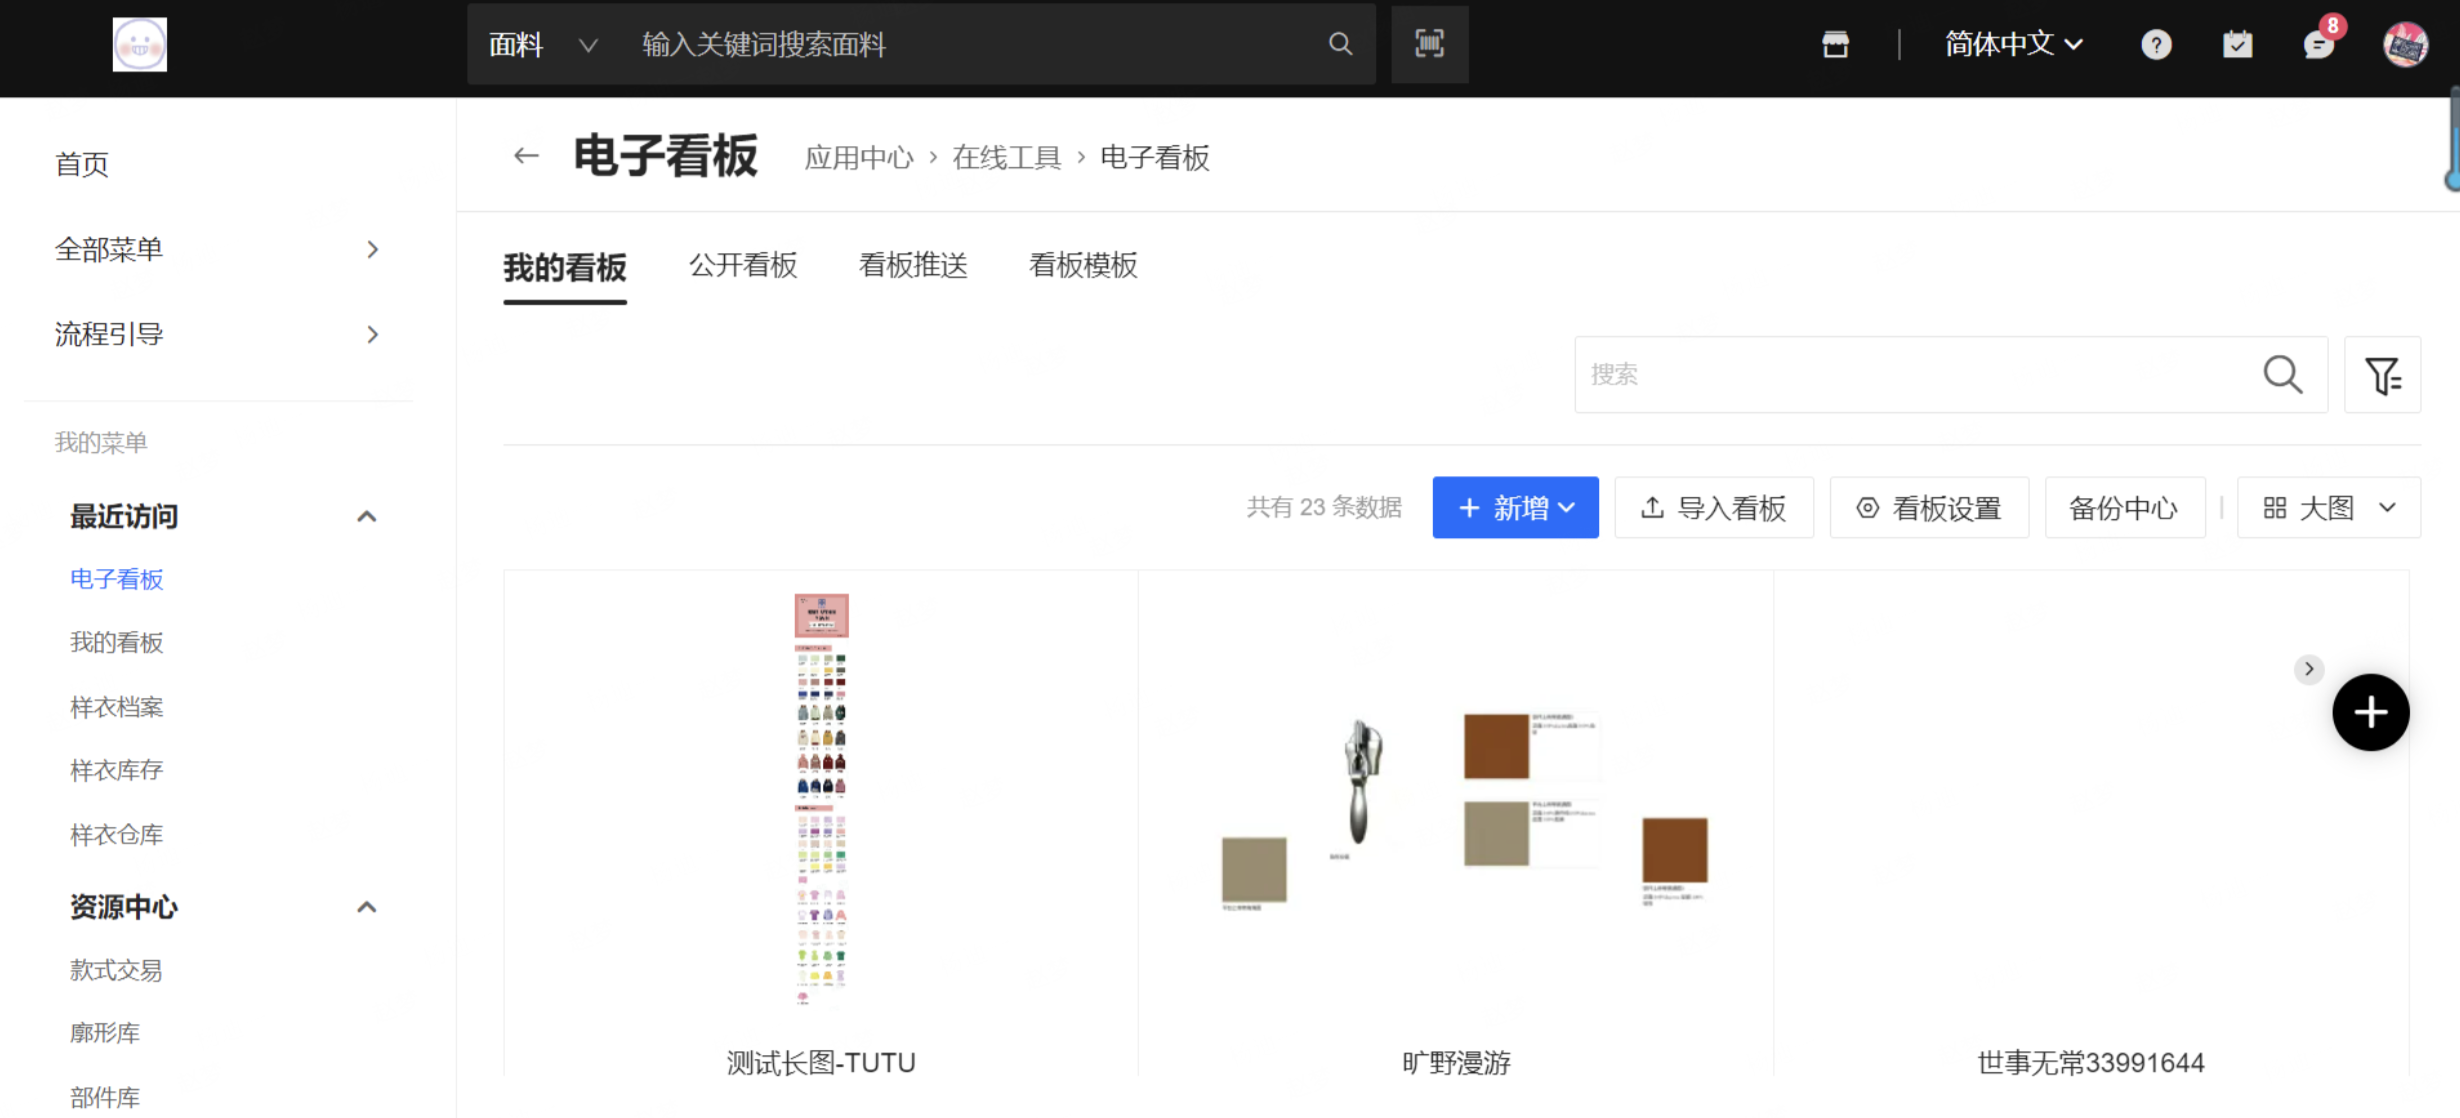
Task: Open the help question mark icon
Action: [2156, 45]
